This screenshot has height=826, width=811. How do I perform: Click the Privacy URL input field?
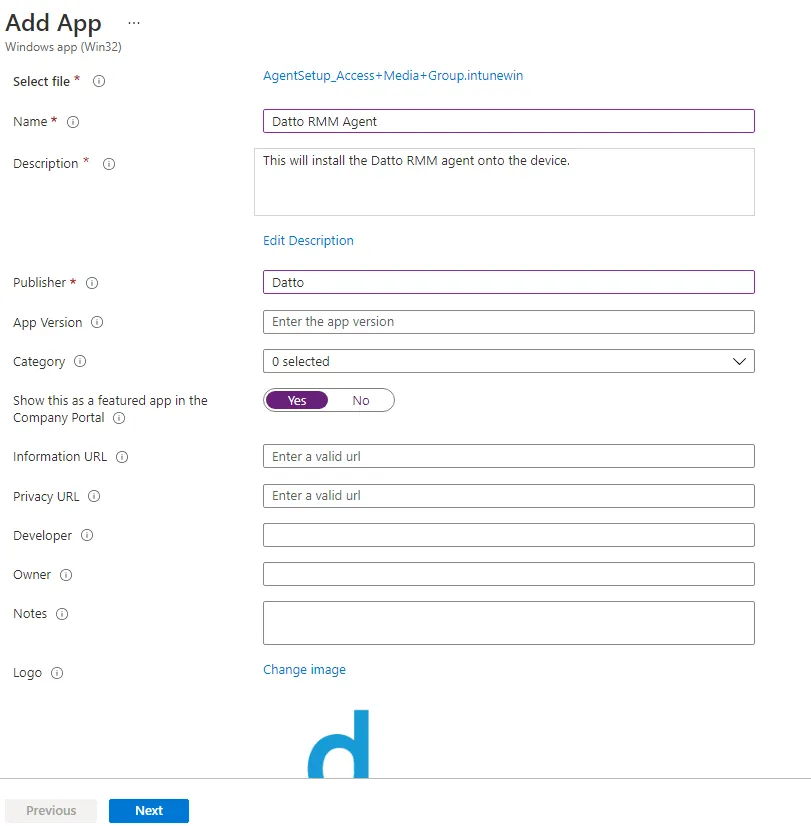509,496
